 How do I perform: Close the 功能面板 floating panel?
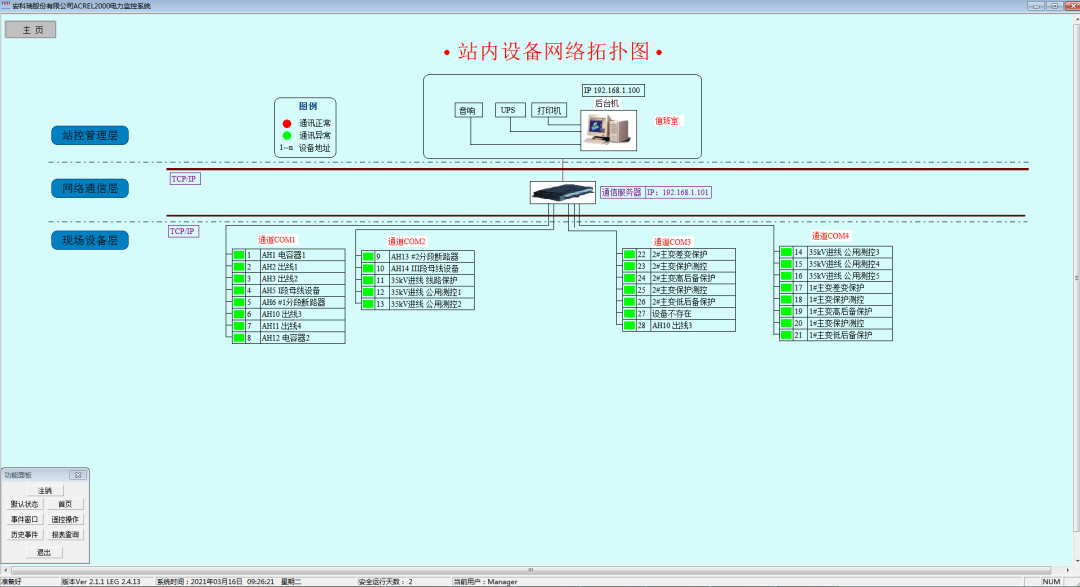click(78, 475)
